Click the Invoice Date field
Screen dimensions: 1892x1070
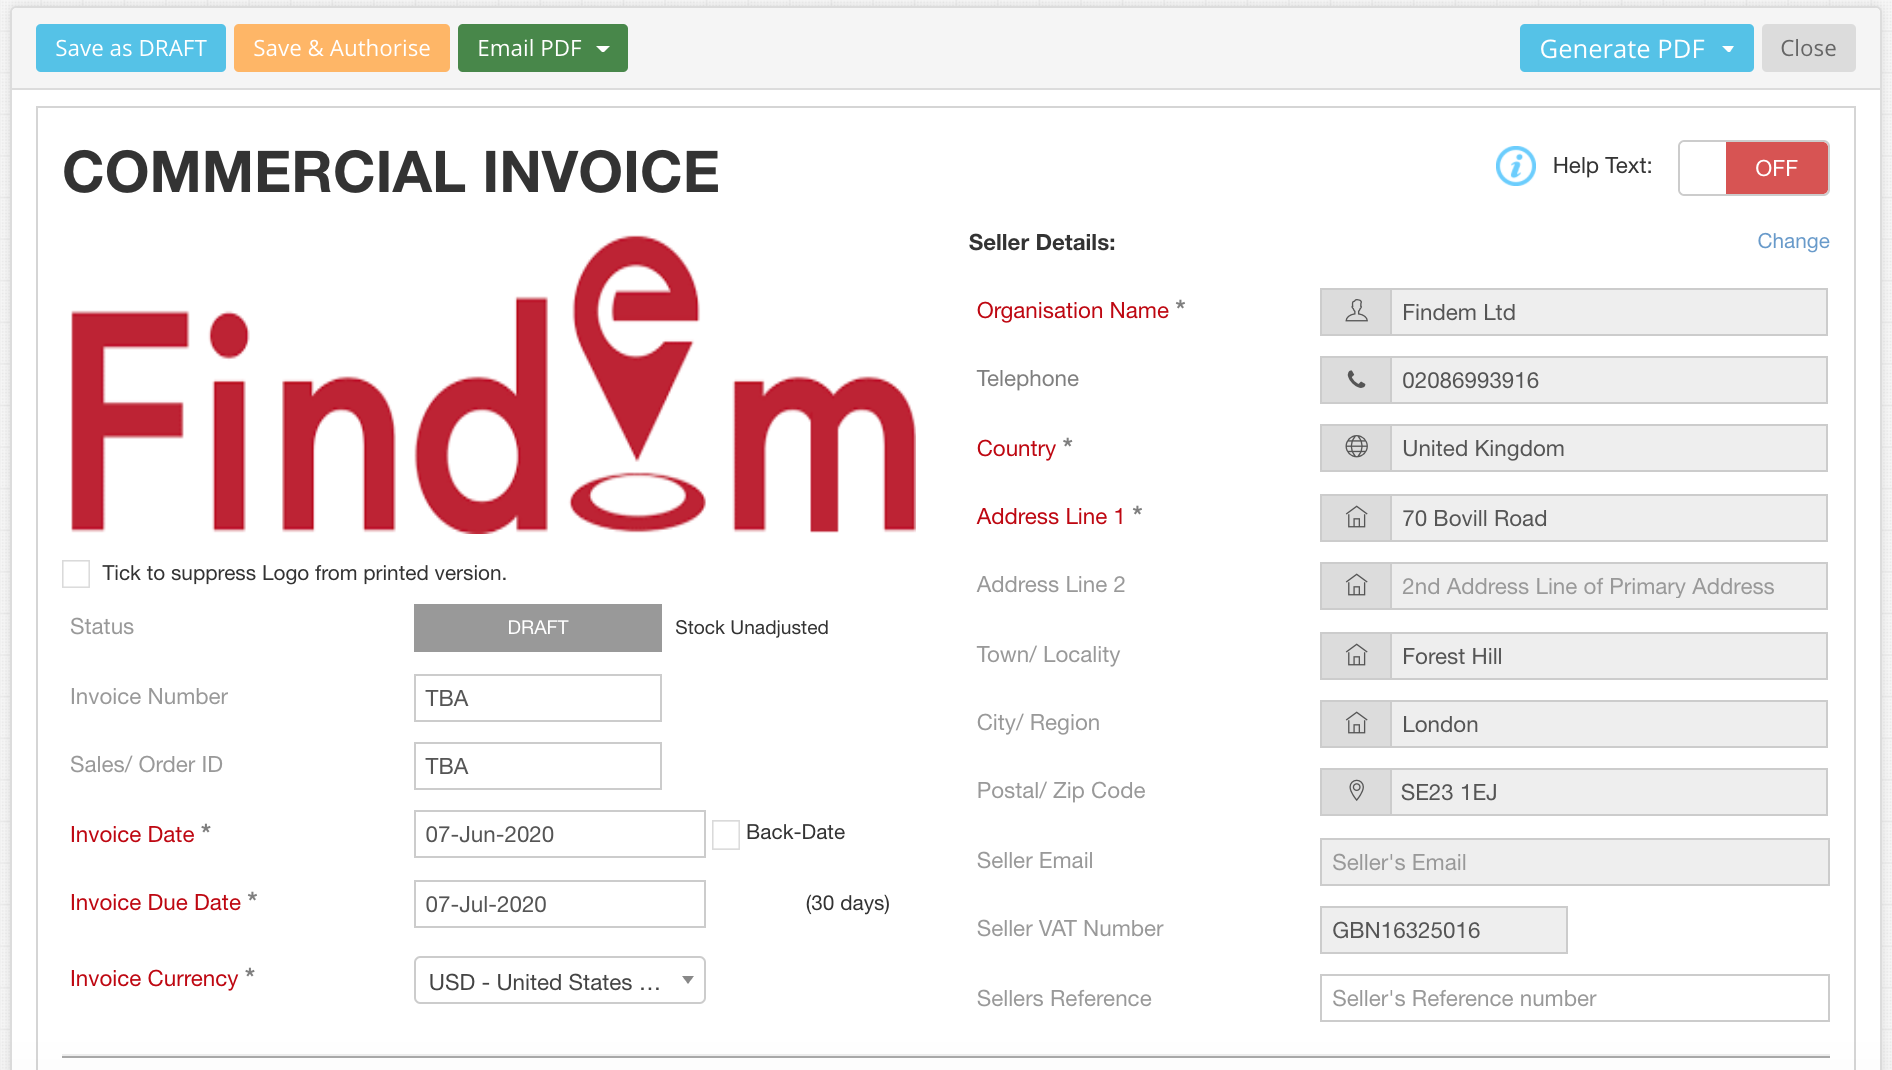click(560, 834)
